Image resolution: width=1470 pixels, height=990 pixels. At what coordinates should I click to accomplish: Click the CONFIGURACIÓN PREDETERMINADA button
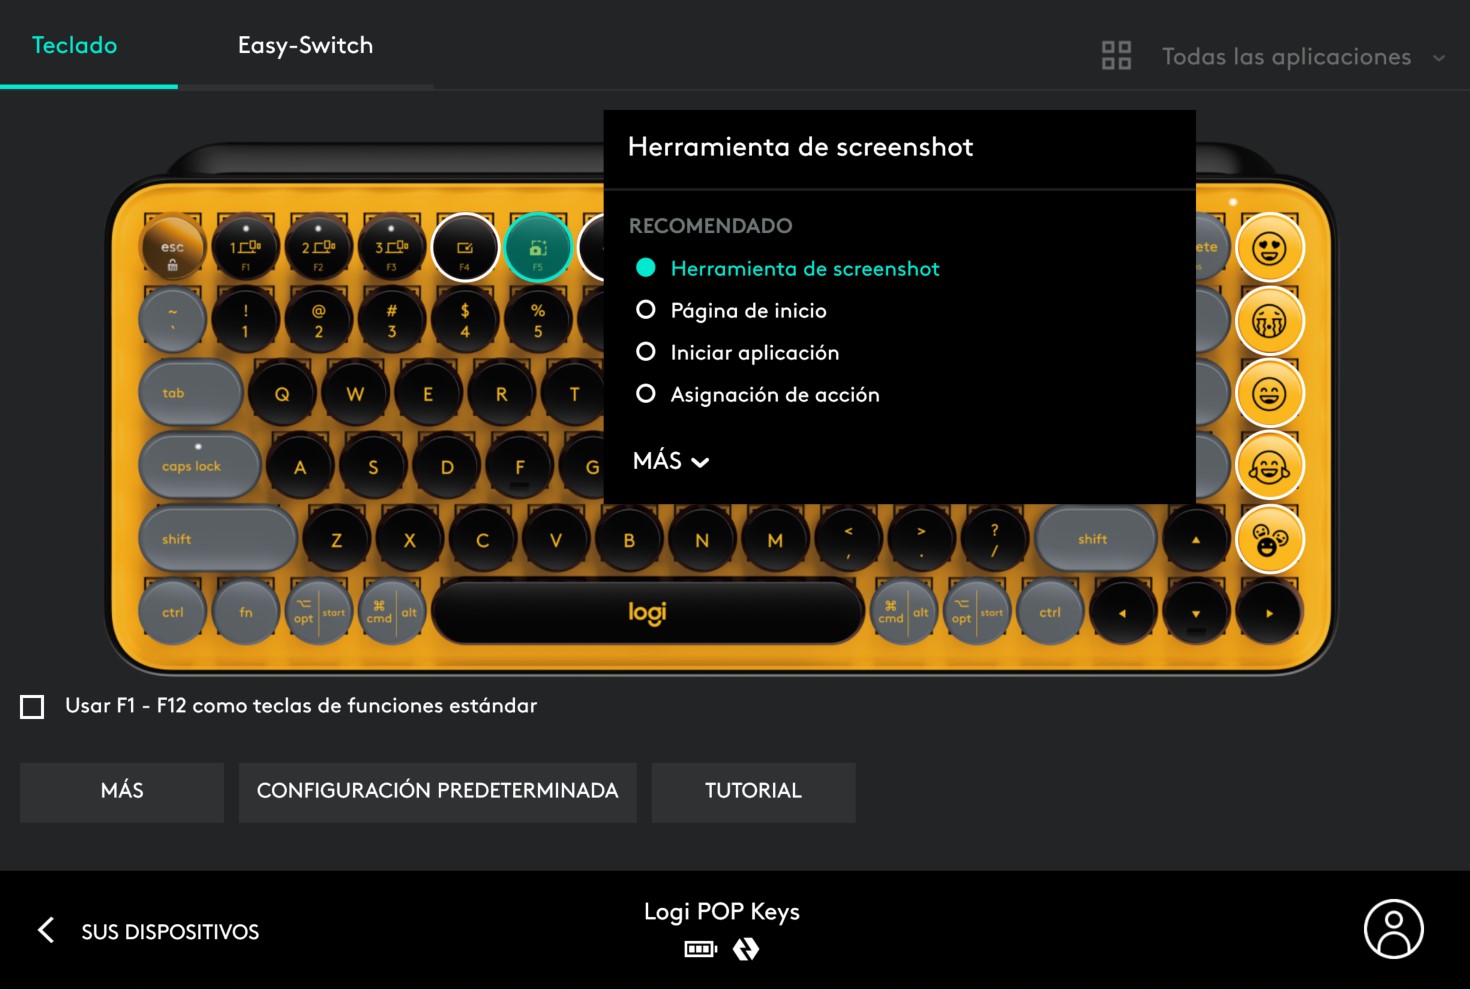tap(437, 792)
